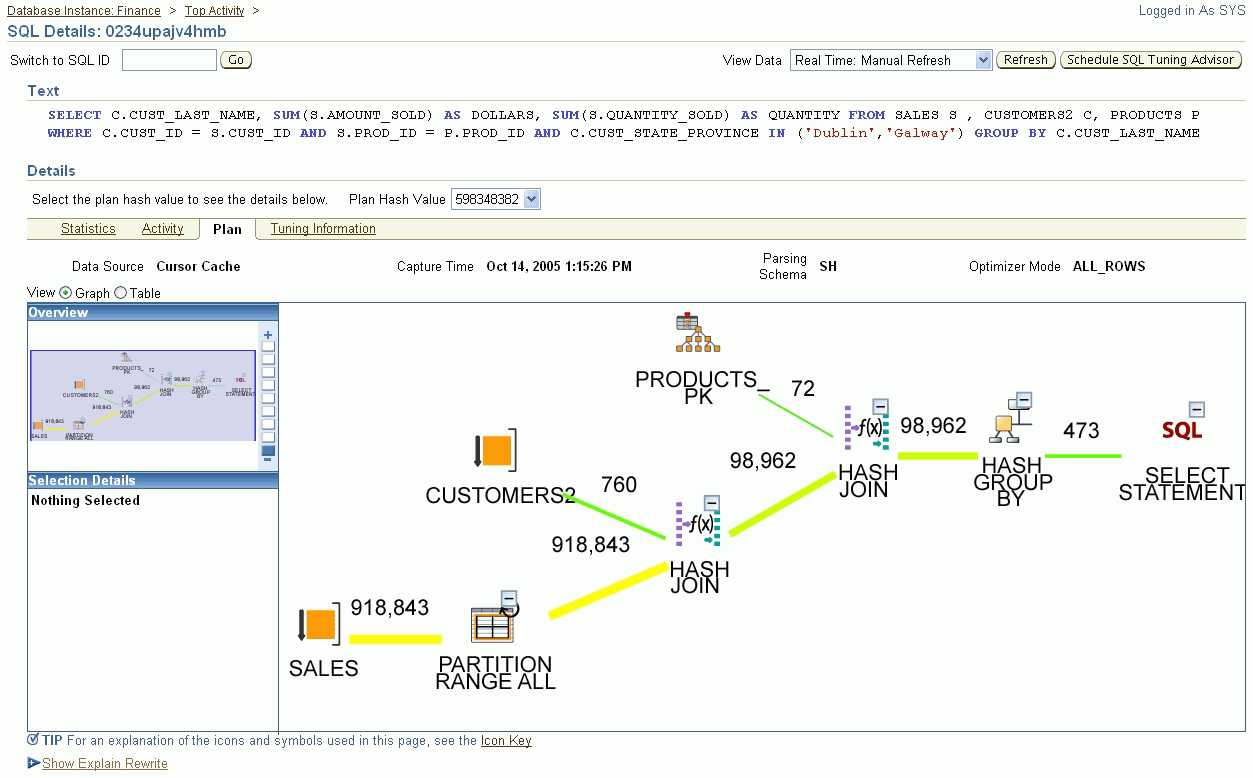Open the Show Explain Rewrite link
The image size is (1253, 778).
point(104,763)
